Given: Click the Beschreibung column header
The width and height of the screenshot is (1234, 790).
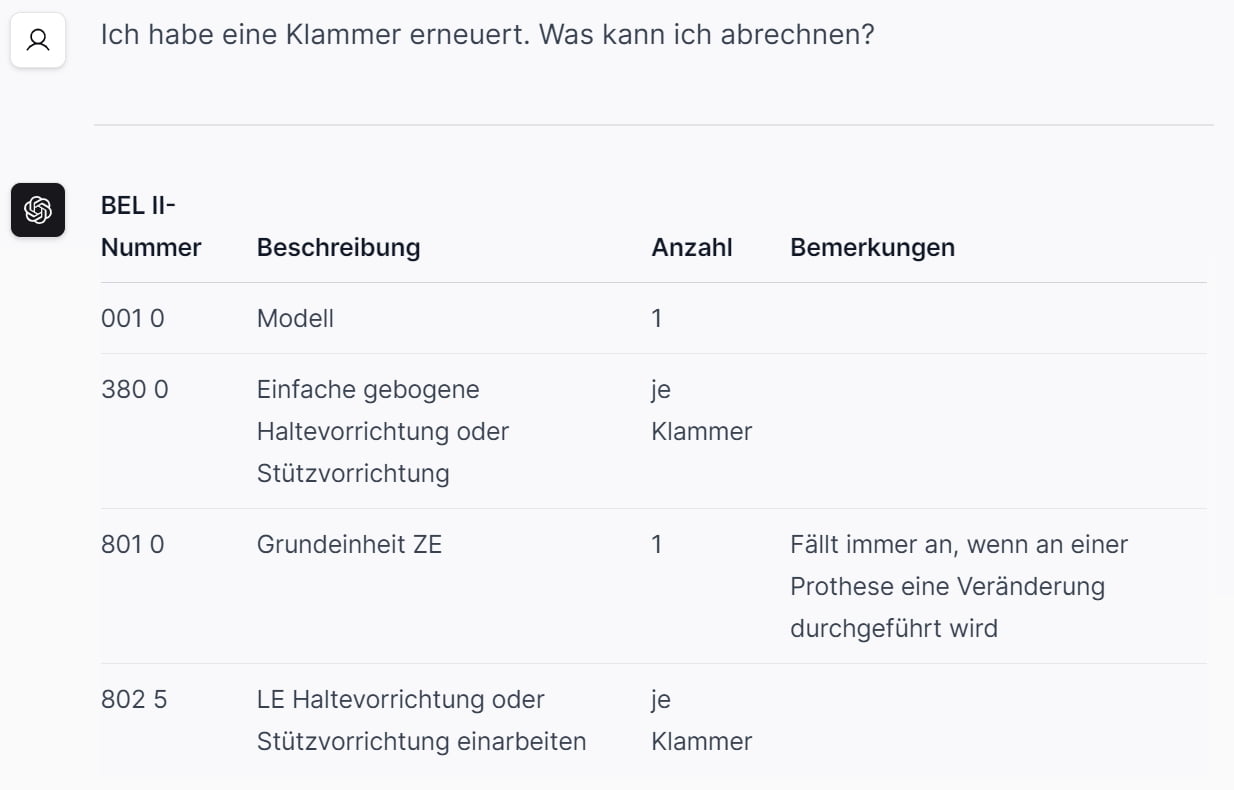Looking at the screenshot, I should (338, 248).
